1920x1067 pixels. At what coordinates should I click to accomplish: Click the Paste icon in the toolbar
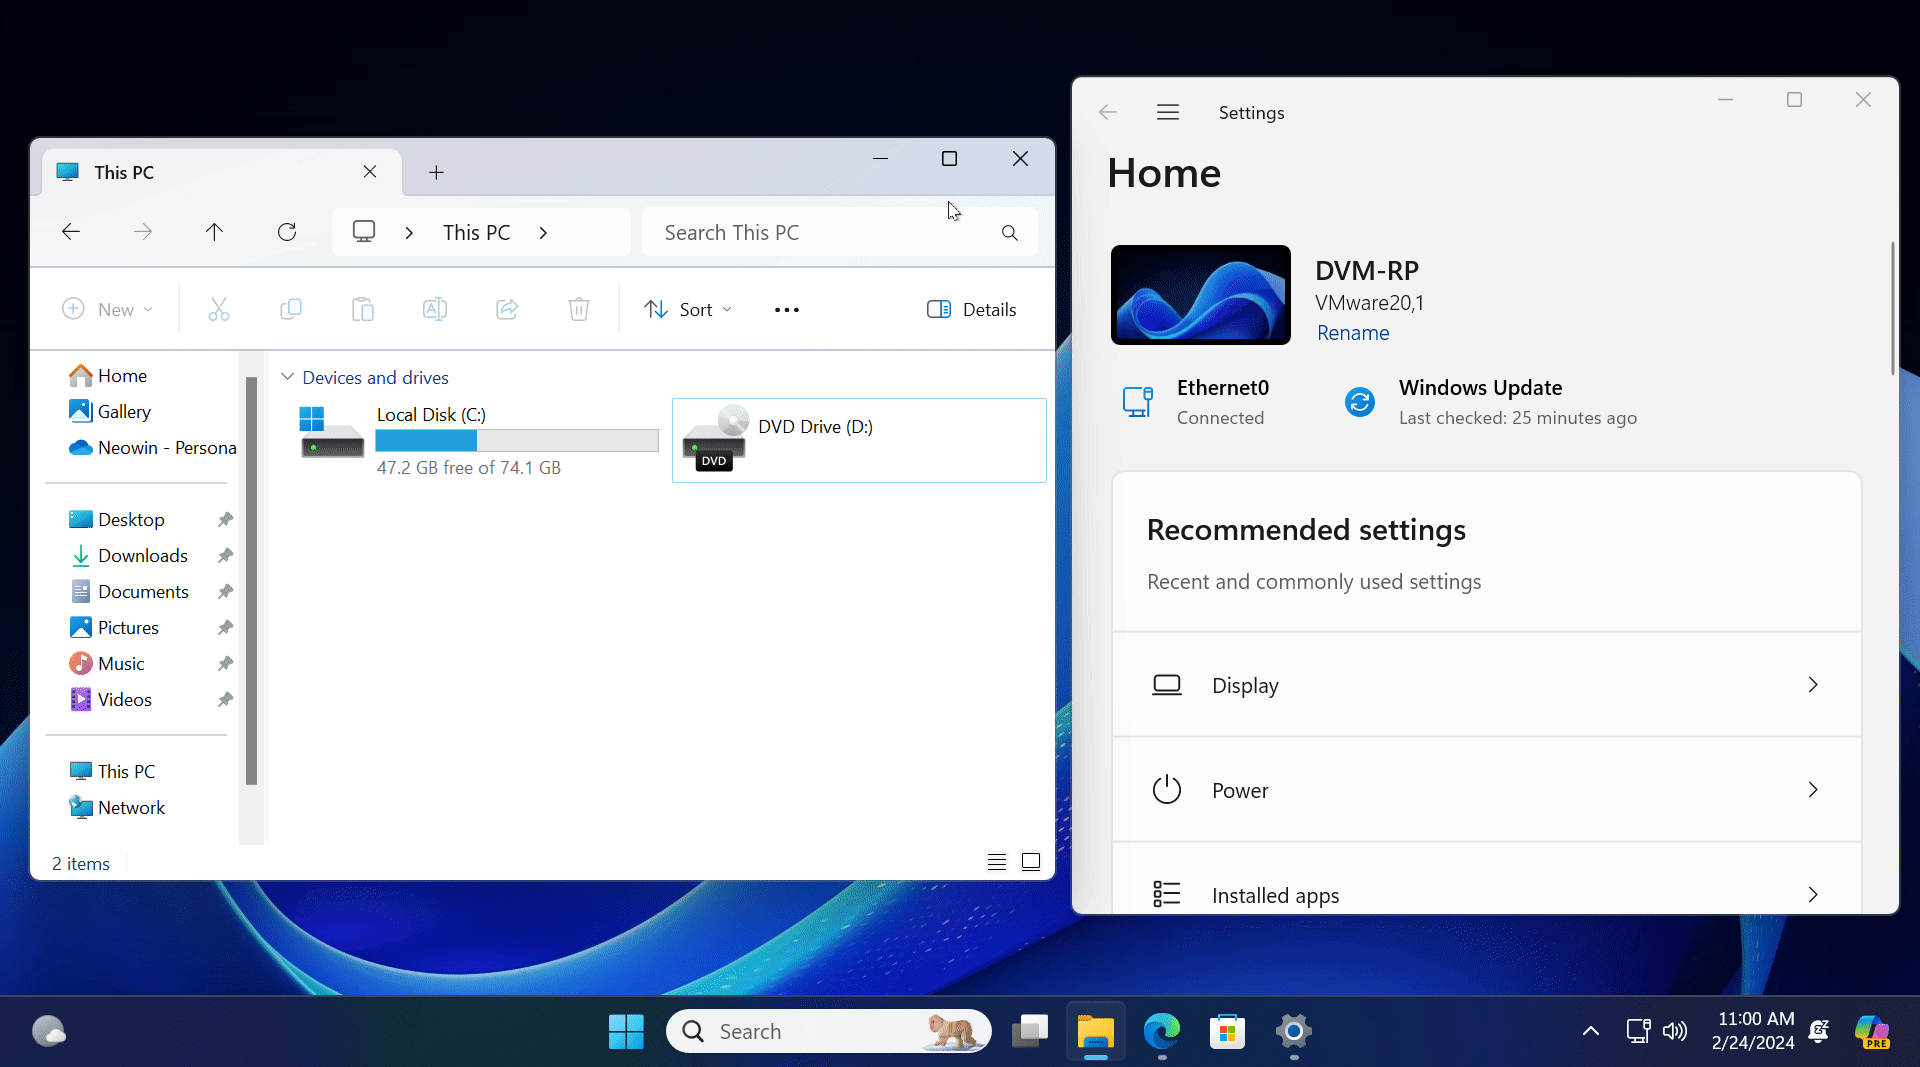click(363, 309)
